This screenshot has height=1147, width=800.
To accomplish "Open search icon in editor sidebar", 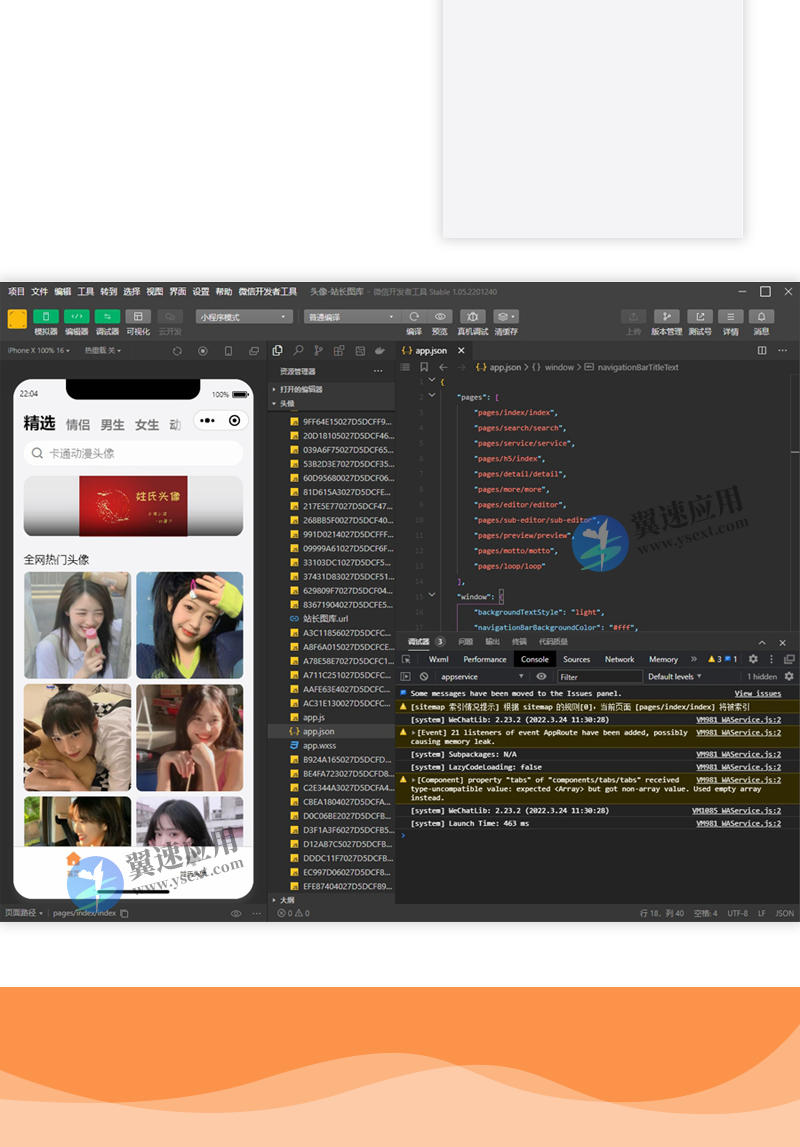I will point(298,351).
